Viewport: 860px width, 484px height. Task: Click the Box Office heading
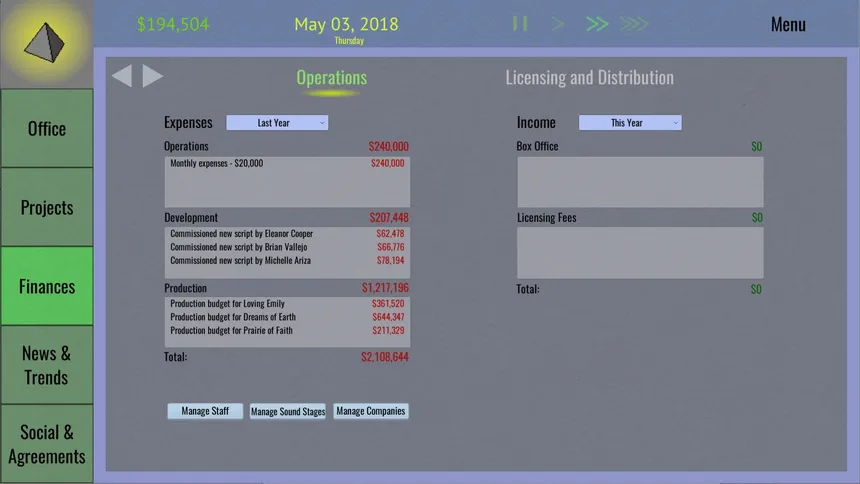click(x=537, y=146)
